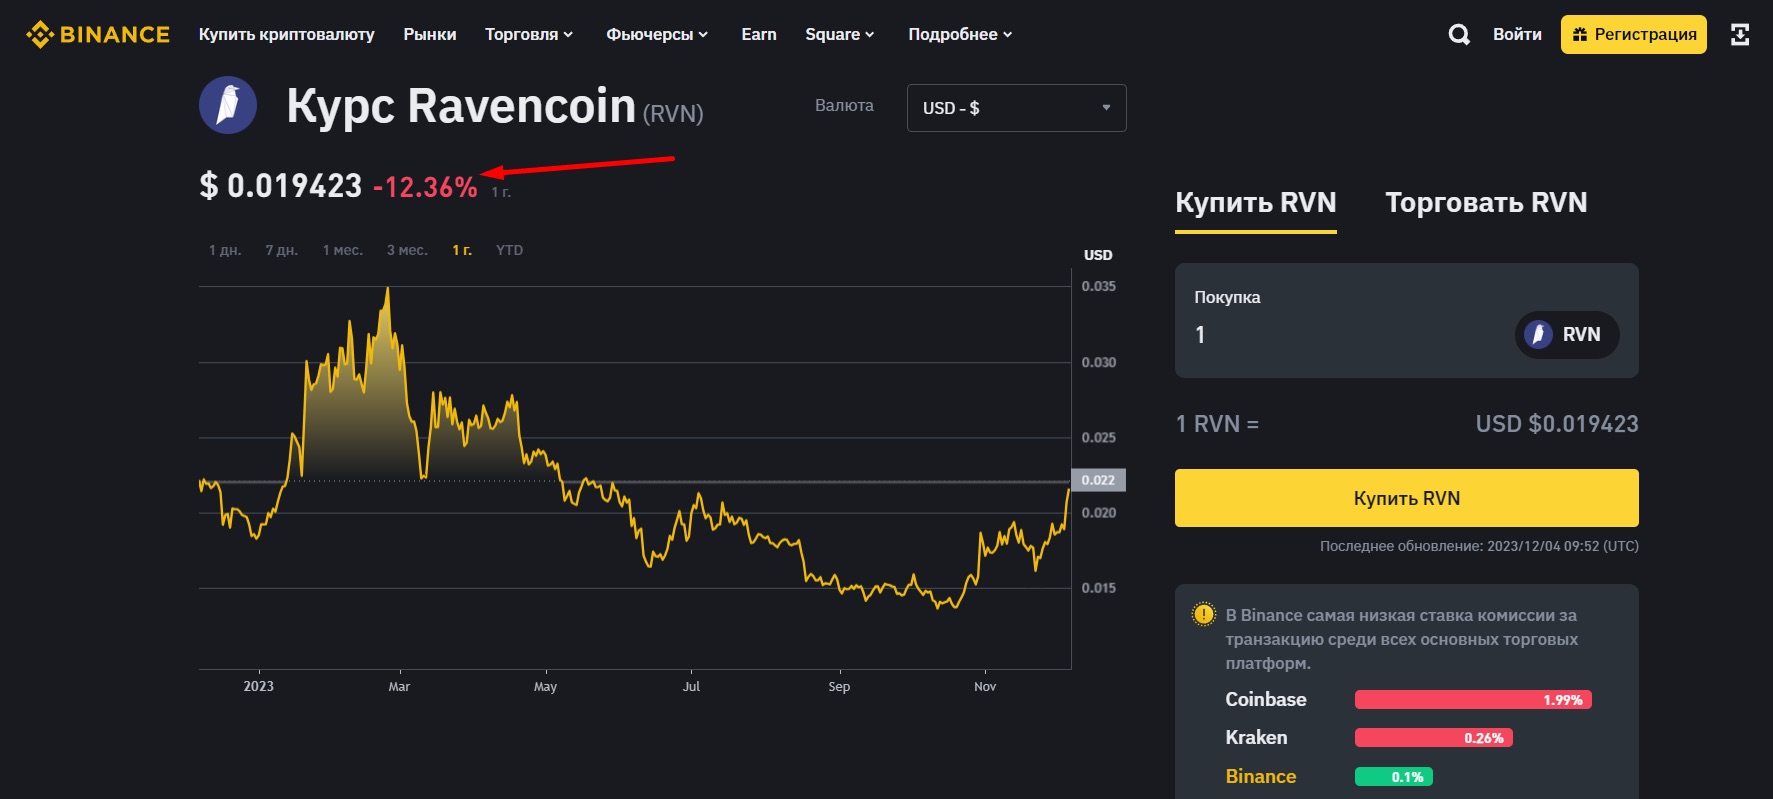1773x799 pixels.
Task: Switch to the Торговать RVN tab
Action: point(1486,203)
